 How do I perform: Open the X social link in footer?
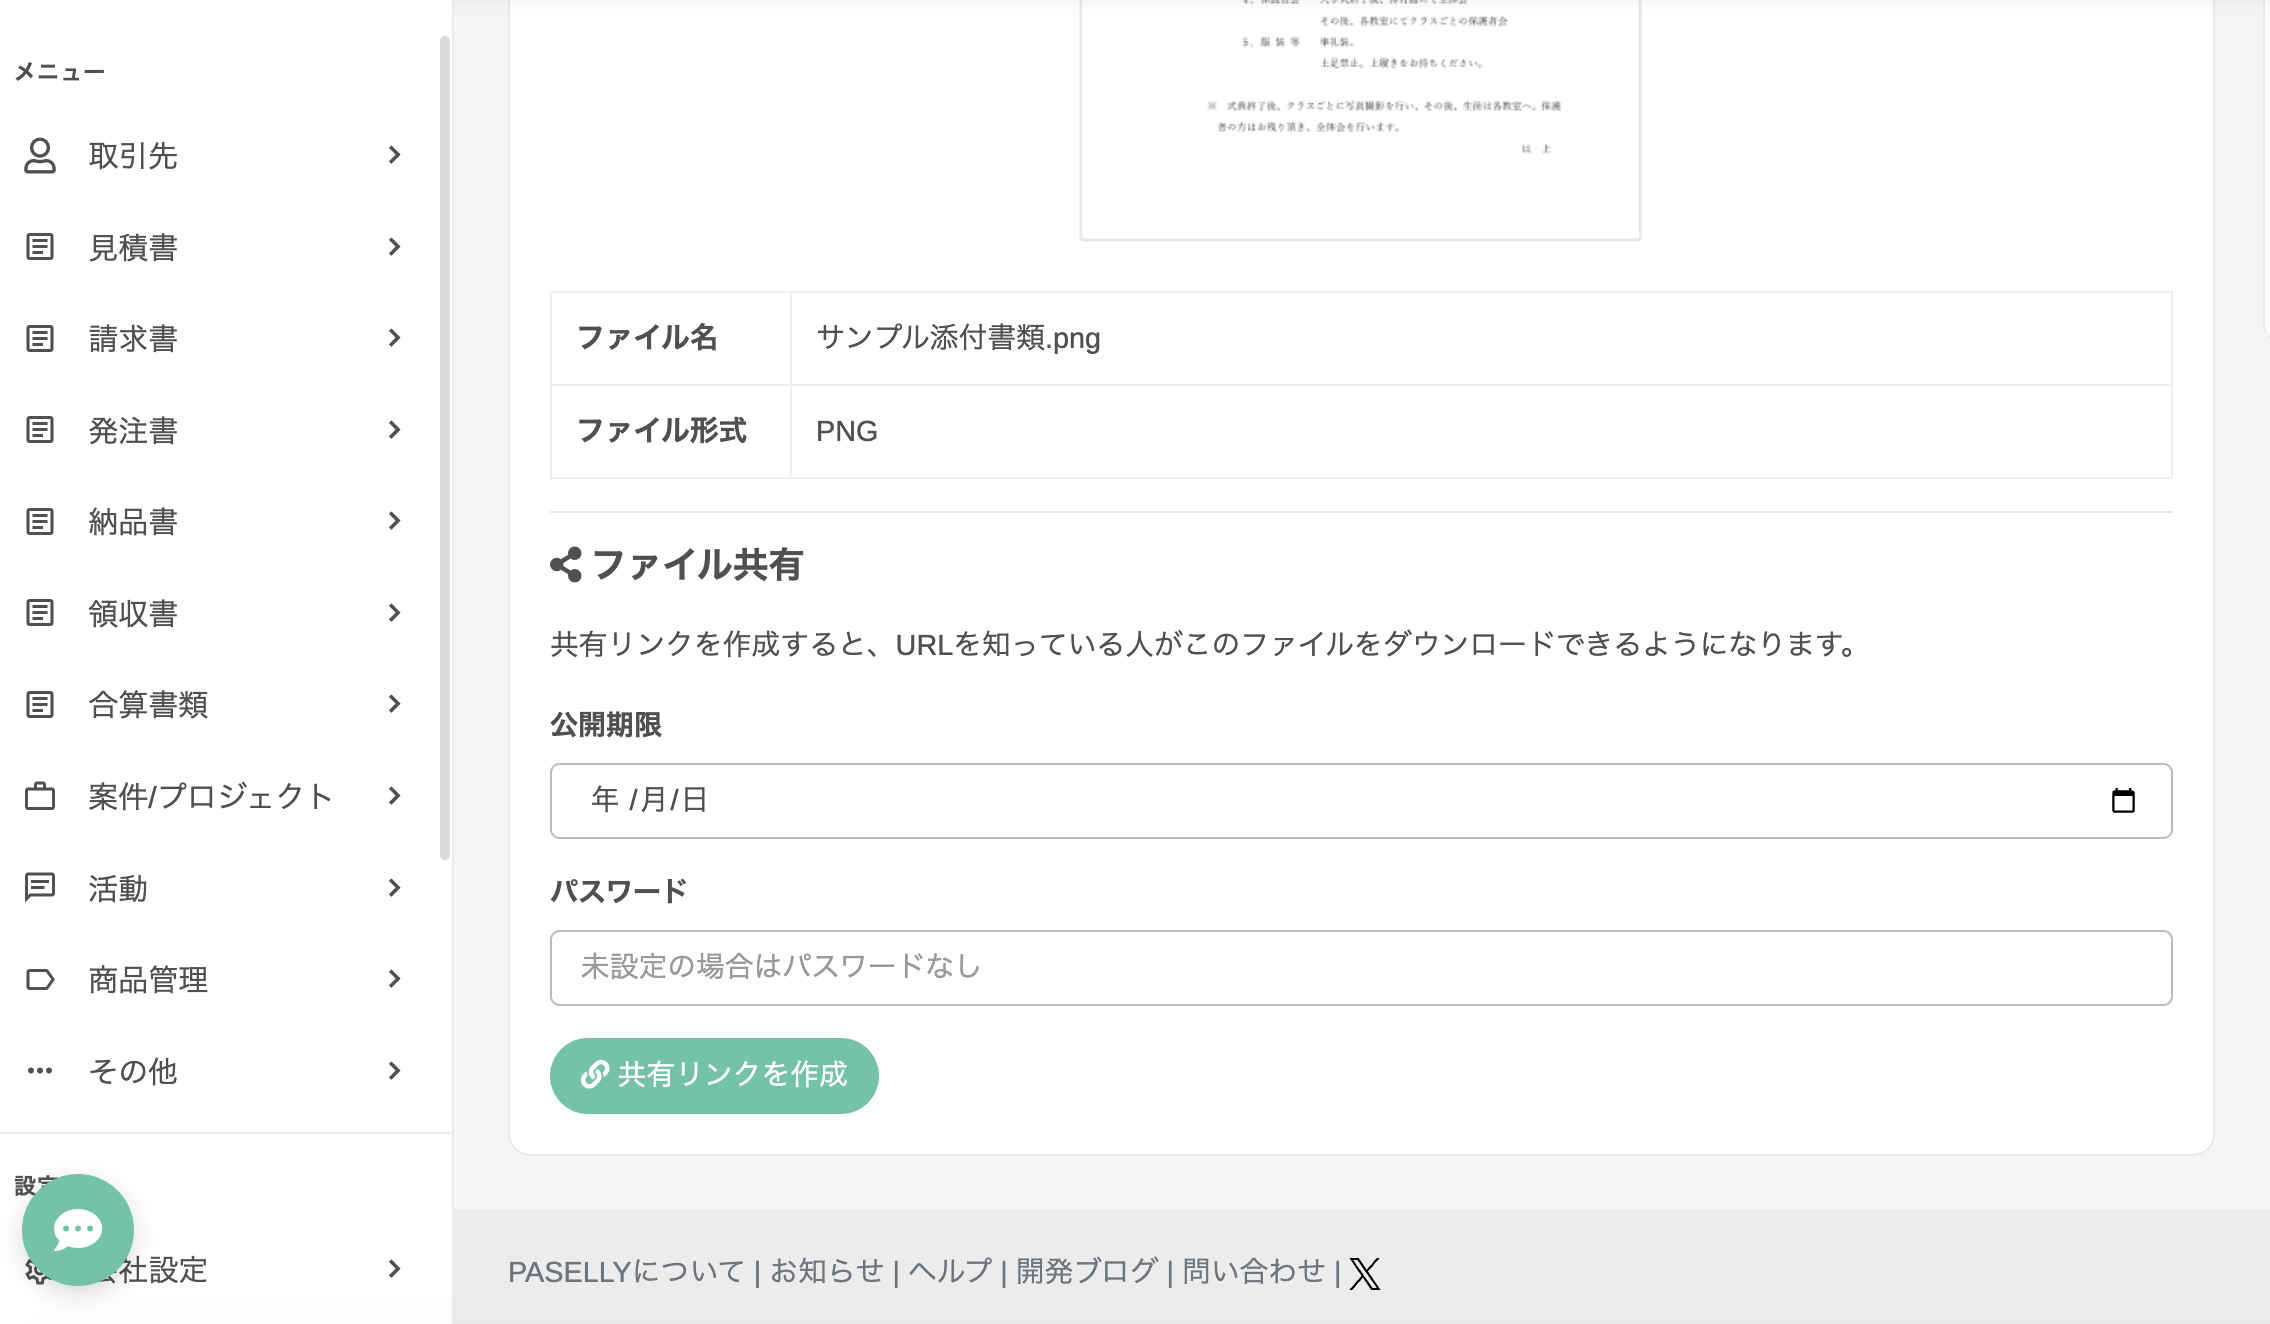pyautogui.click(x=1365, y=1273)
